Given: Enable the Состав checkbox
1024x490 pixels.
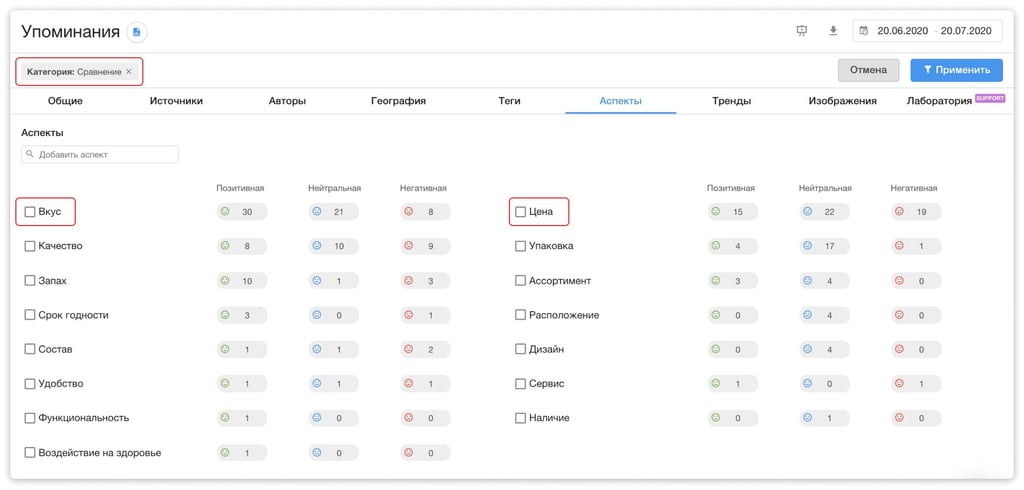Looking at the screenshot, I should point(29,350).
